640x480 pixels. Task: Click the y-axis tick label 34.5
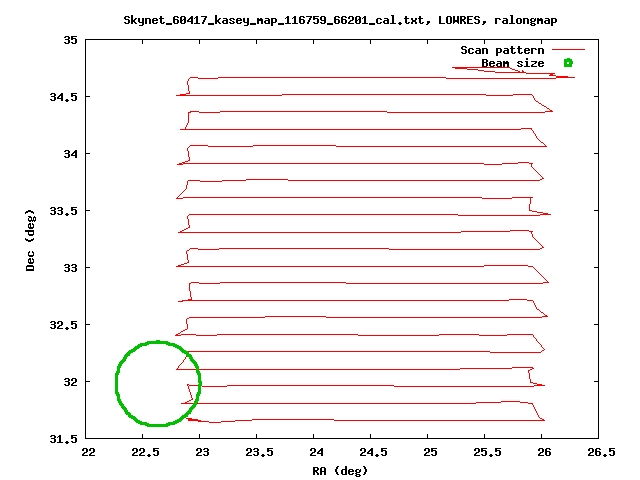(63, 97)
